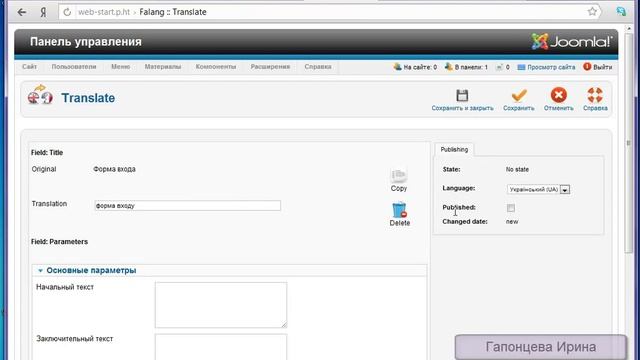Click the Field: Title label
Screen dimensions: 640x360
(x=47, y=153)
